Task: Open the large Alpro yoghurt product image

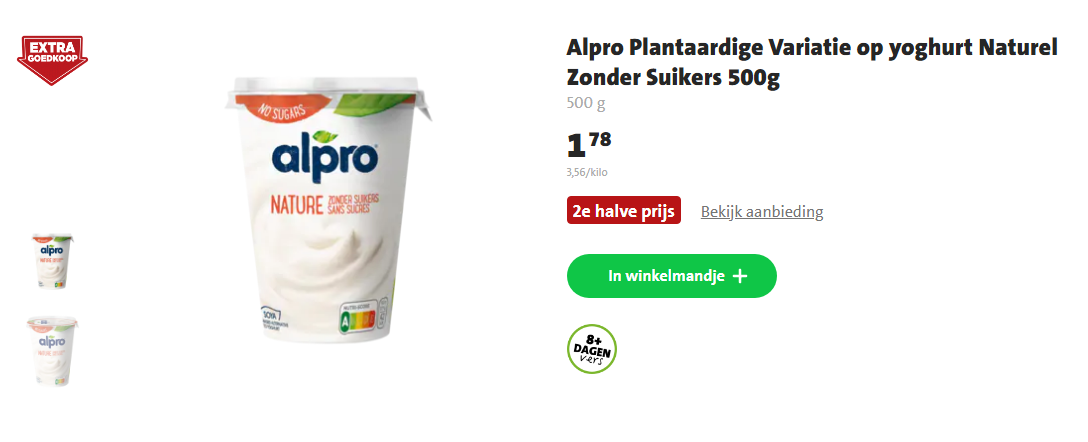Action: point(327,210)
